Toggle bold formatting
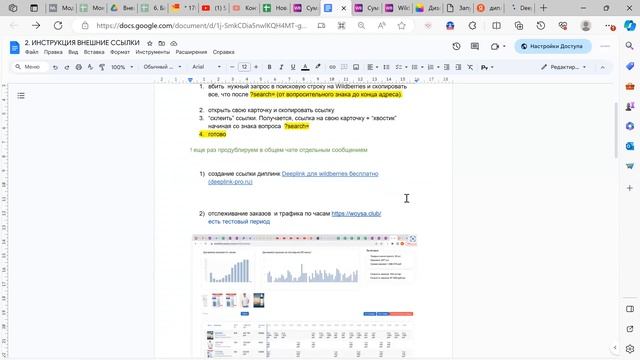 [x=269, y=67]
